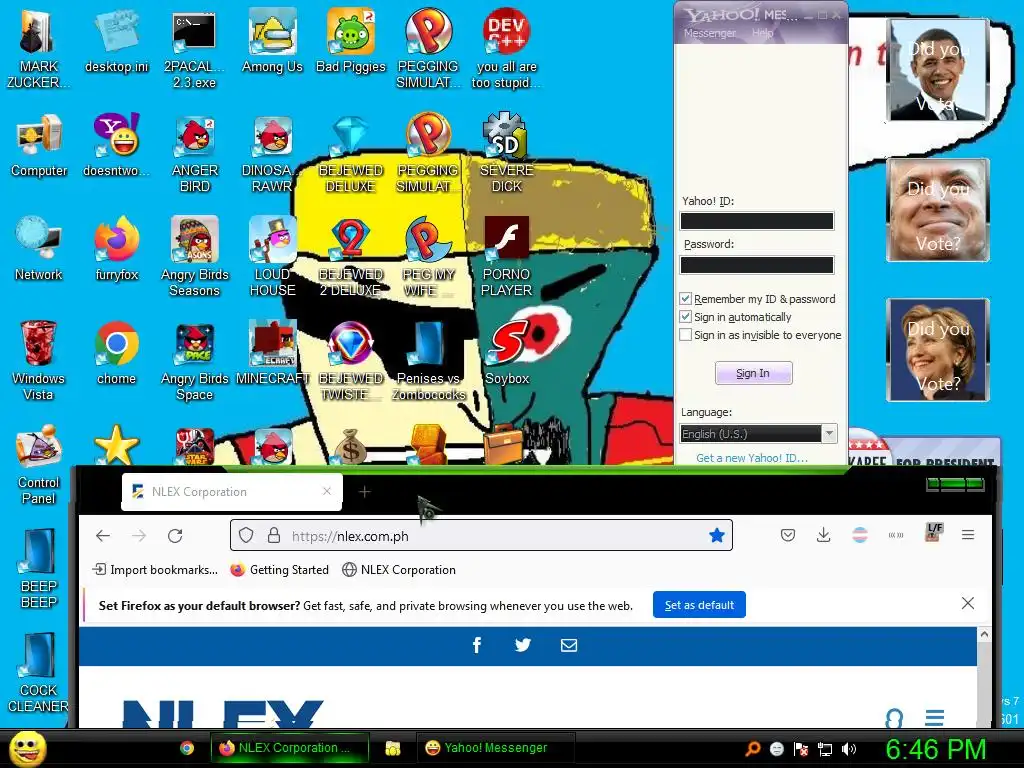Viewport: 1024px width, 768px height.
Task: Click the Twitter icon on the NLEX page
Action: click(x=522, y=645)
